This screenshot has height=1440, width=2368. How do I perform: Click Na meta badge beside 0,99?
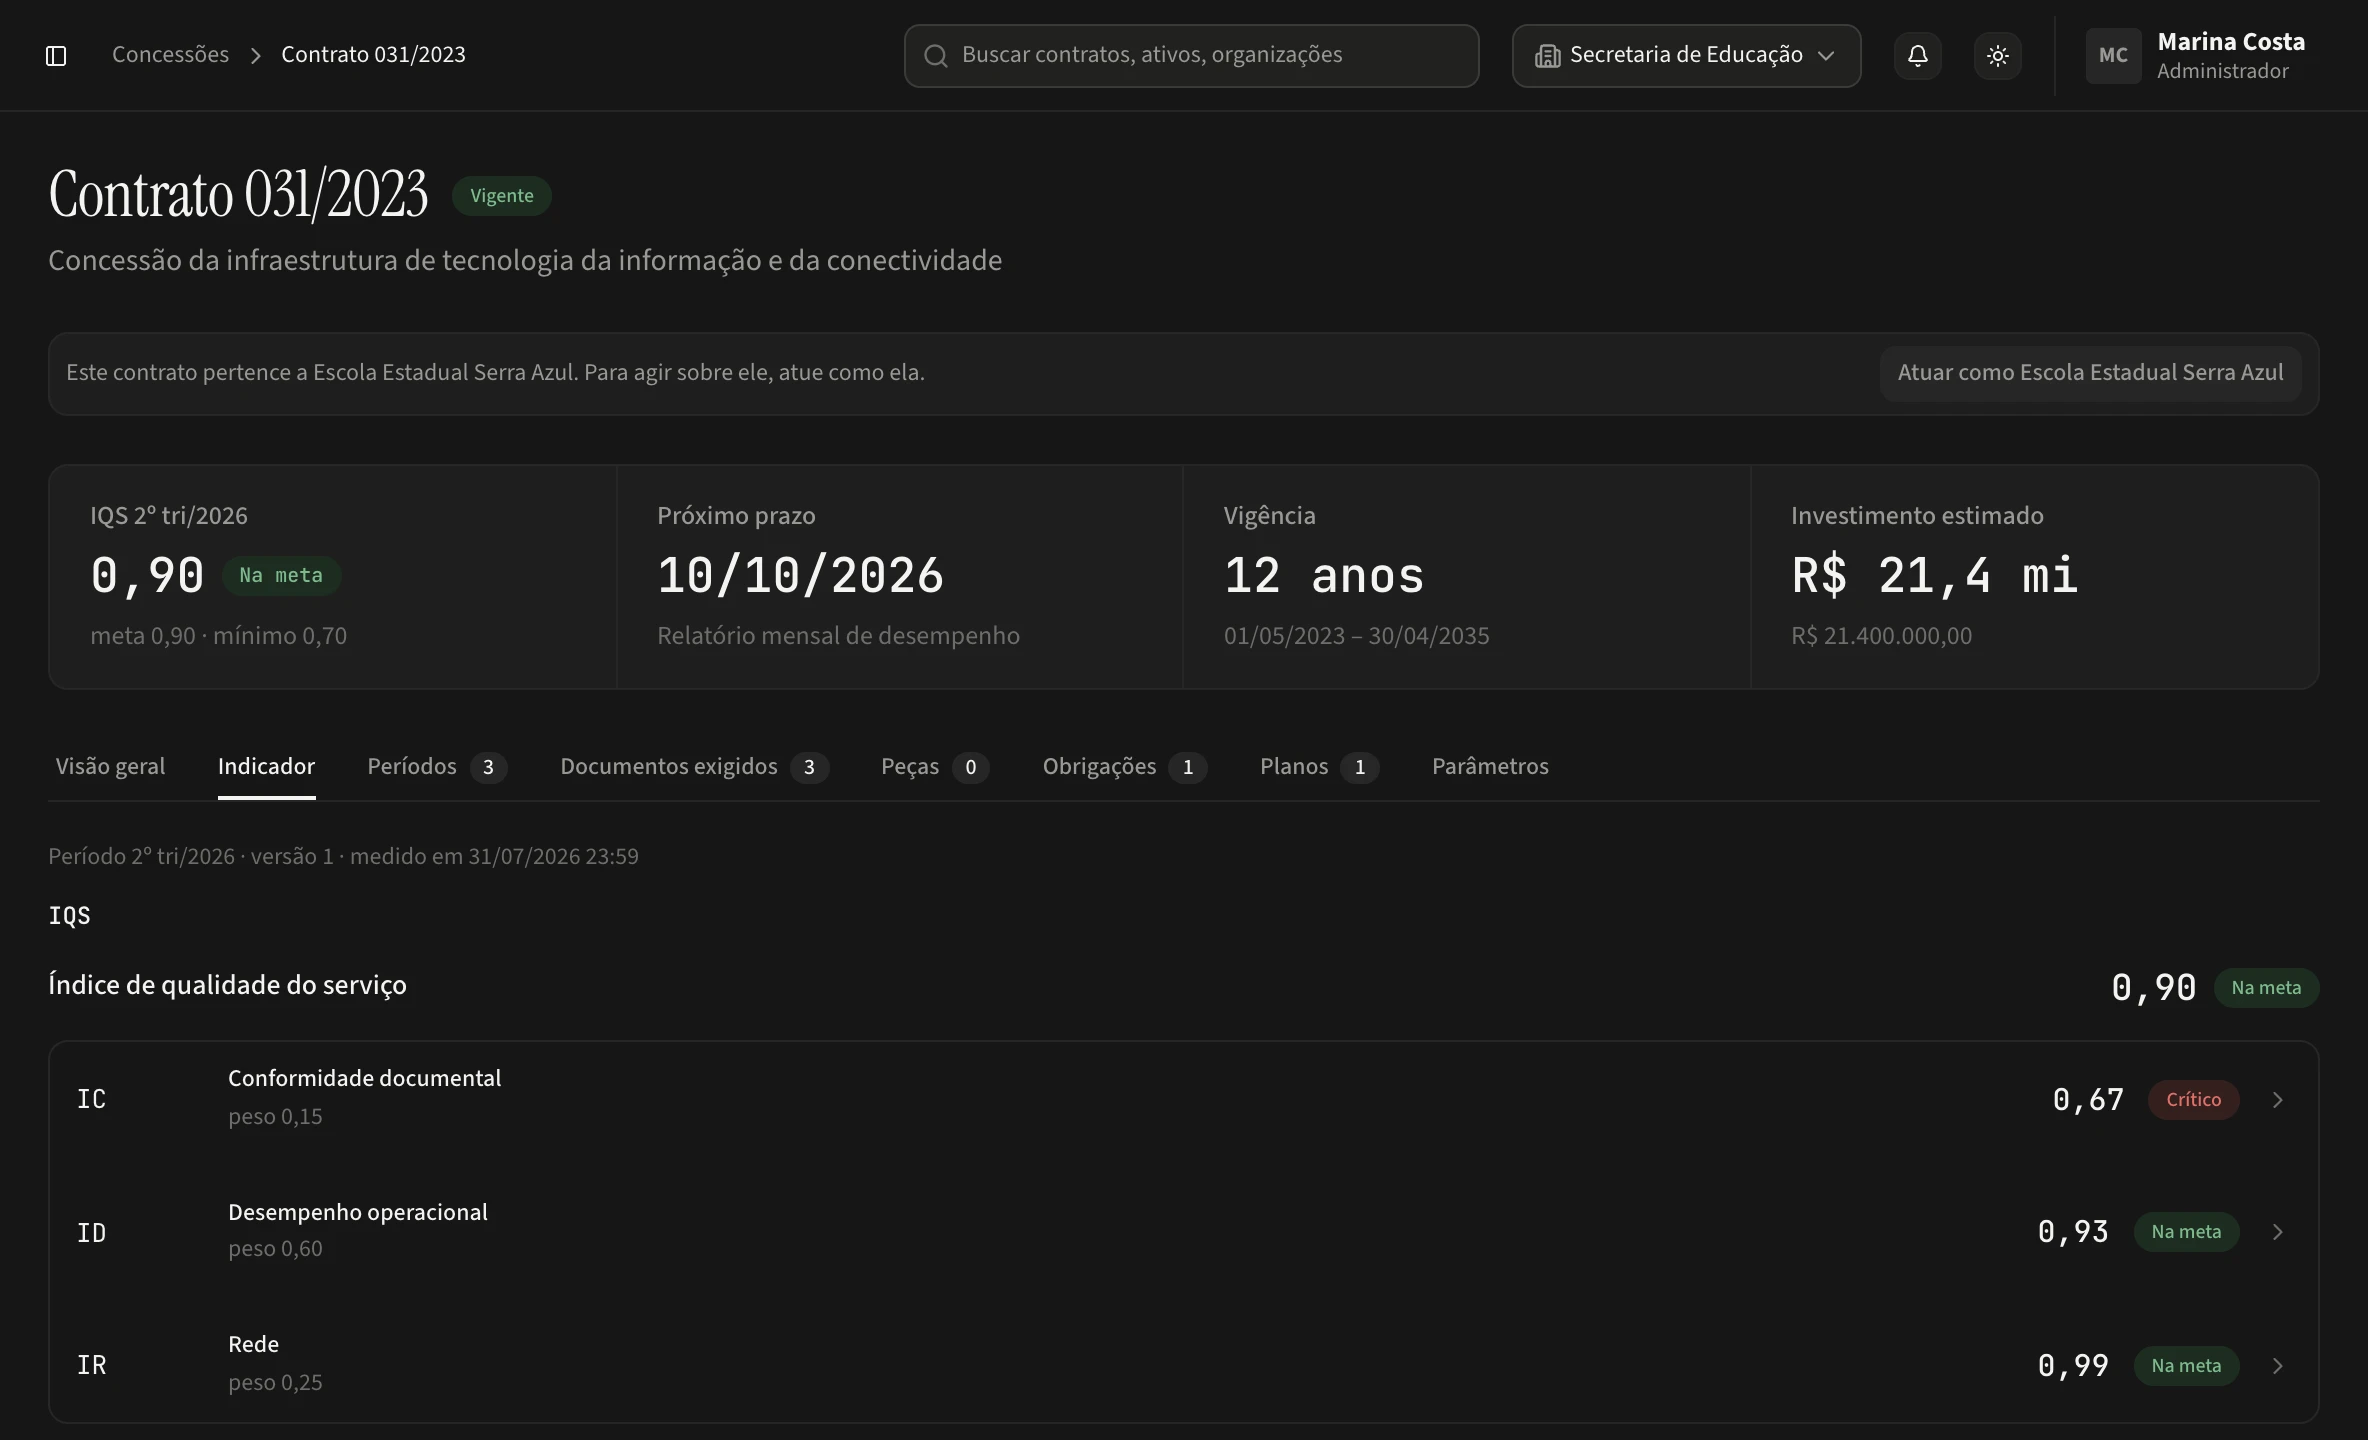pyautogui.click(x=2186, y=1366)
